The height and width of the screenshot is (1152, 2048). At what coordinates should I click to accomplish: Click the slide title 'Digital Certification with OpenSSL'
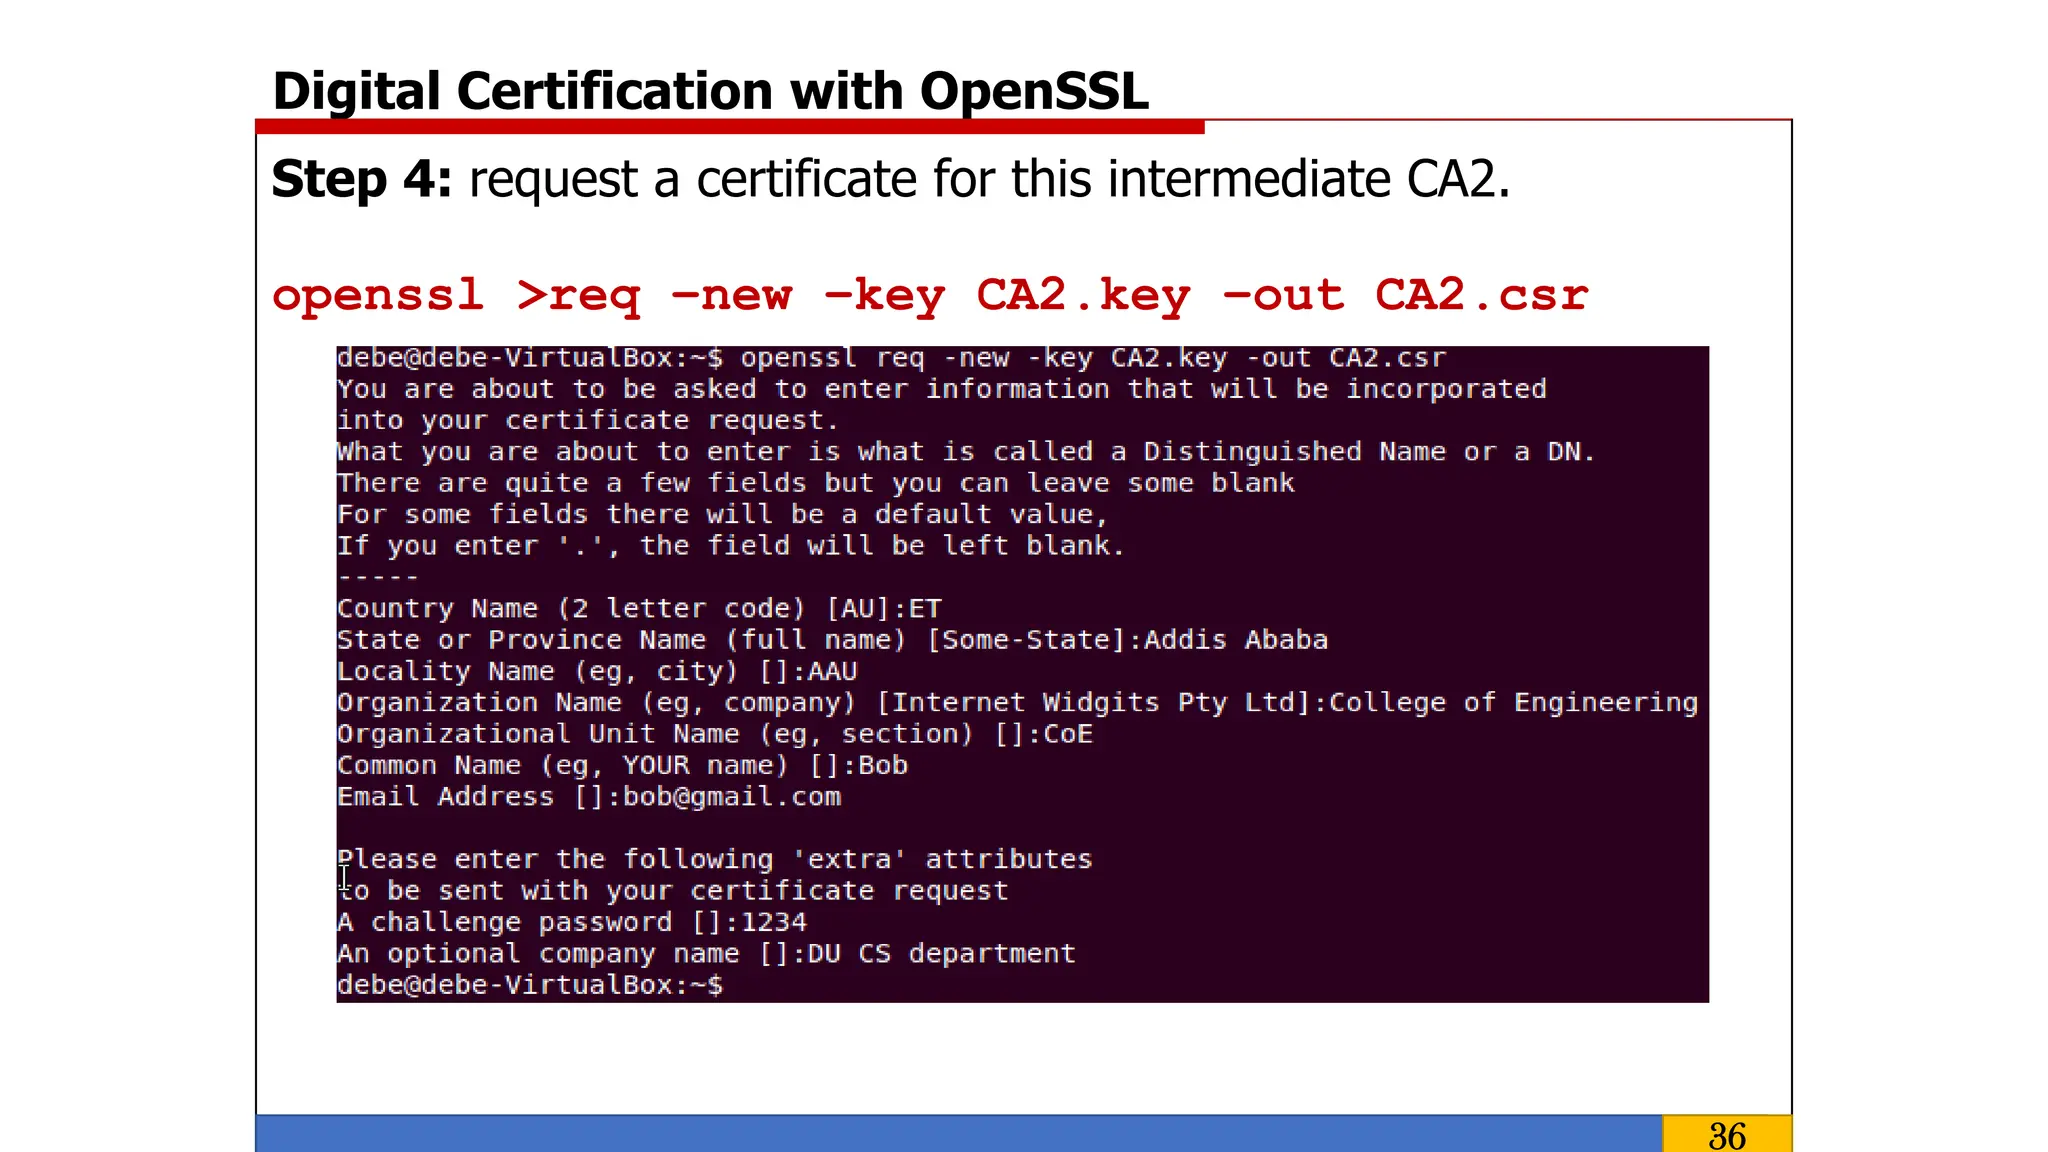710,91
